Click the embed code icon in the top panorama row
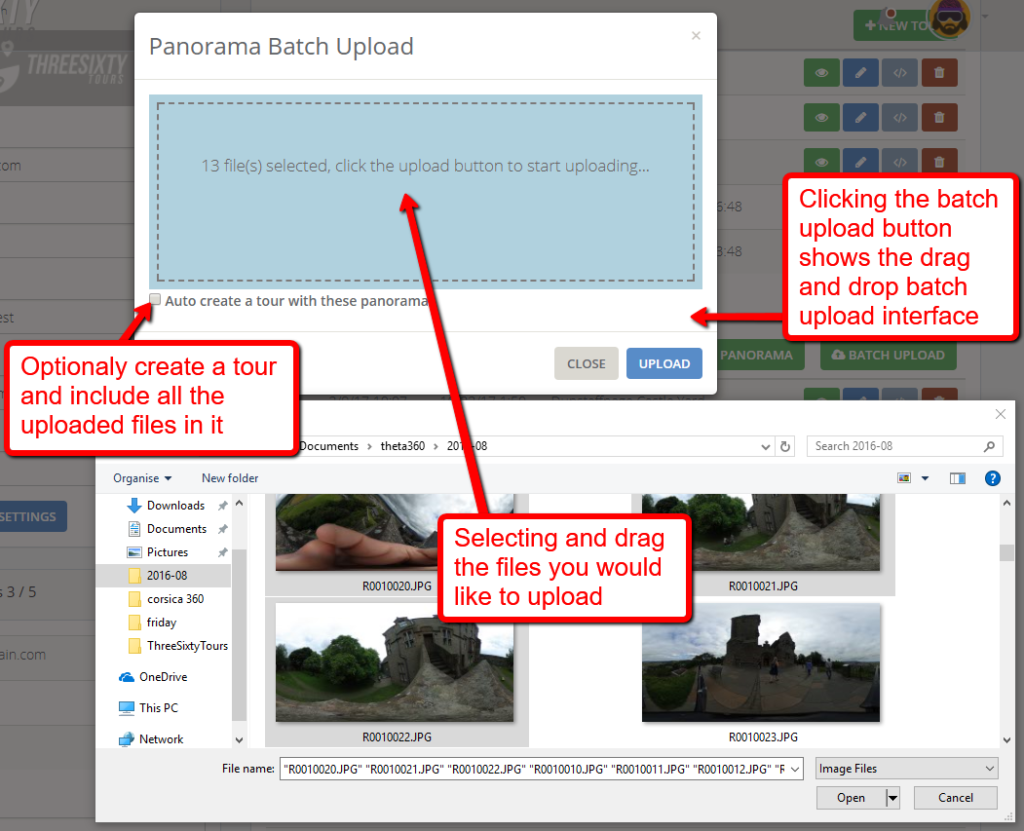The height and width of the screenshot is (831, 1024). click(x=900, y=73)
